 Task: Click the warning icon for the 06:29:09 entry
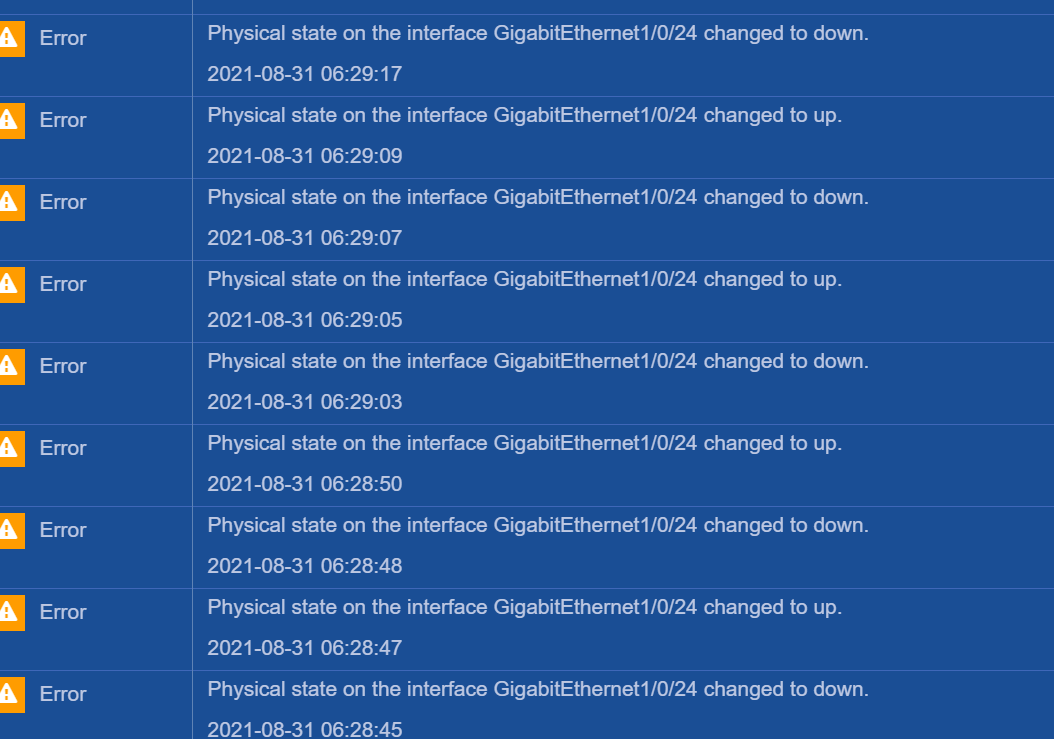click(10, 120)
